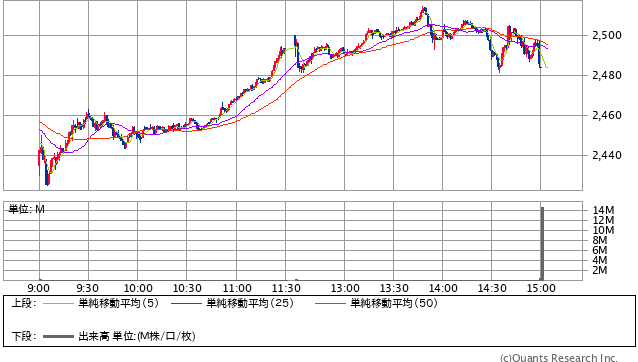
Task: Click the 10M volume axis label
Action: click(603, 230)
